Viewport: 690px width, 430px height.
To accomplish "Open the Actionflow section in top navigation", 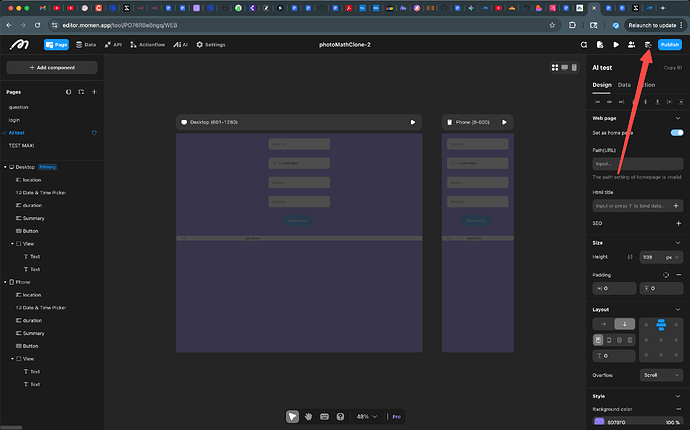I will 148,45.
